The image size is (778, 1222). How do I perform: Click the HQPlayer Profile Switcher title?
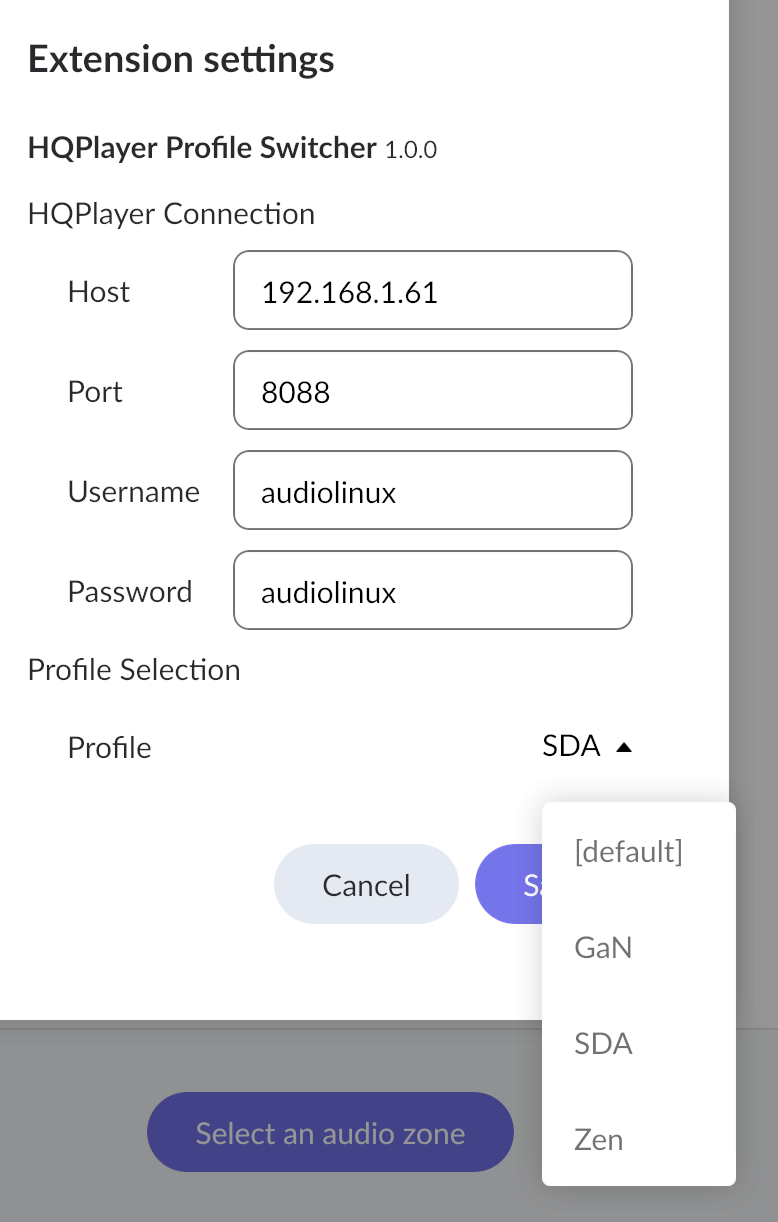tap(202, 148)
